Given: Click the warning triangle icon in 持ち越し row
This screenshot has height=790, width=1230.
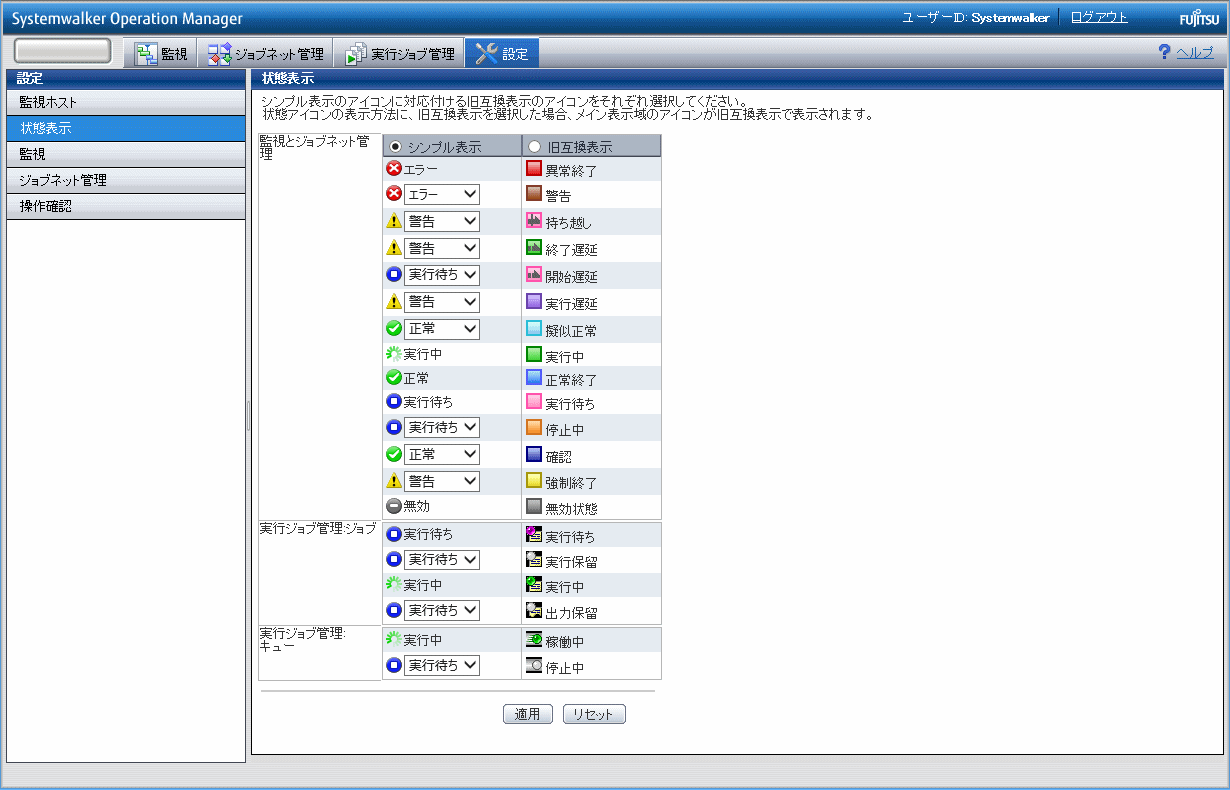Looking at the screenshot, I should tap(394, 221).
